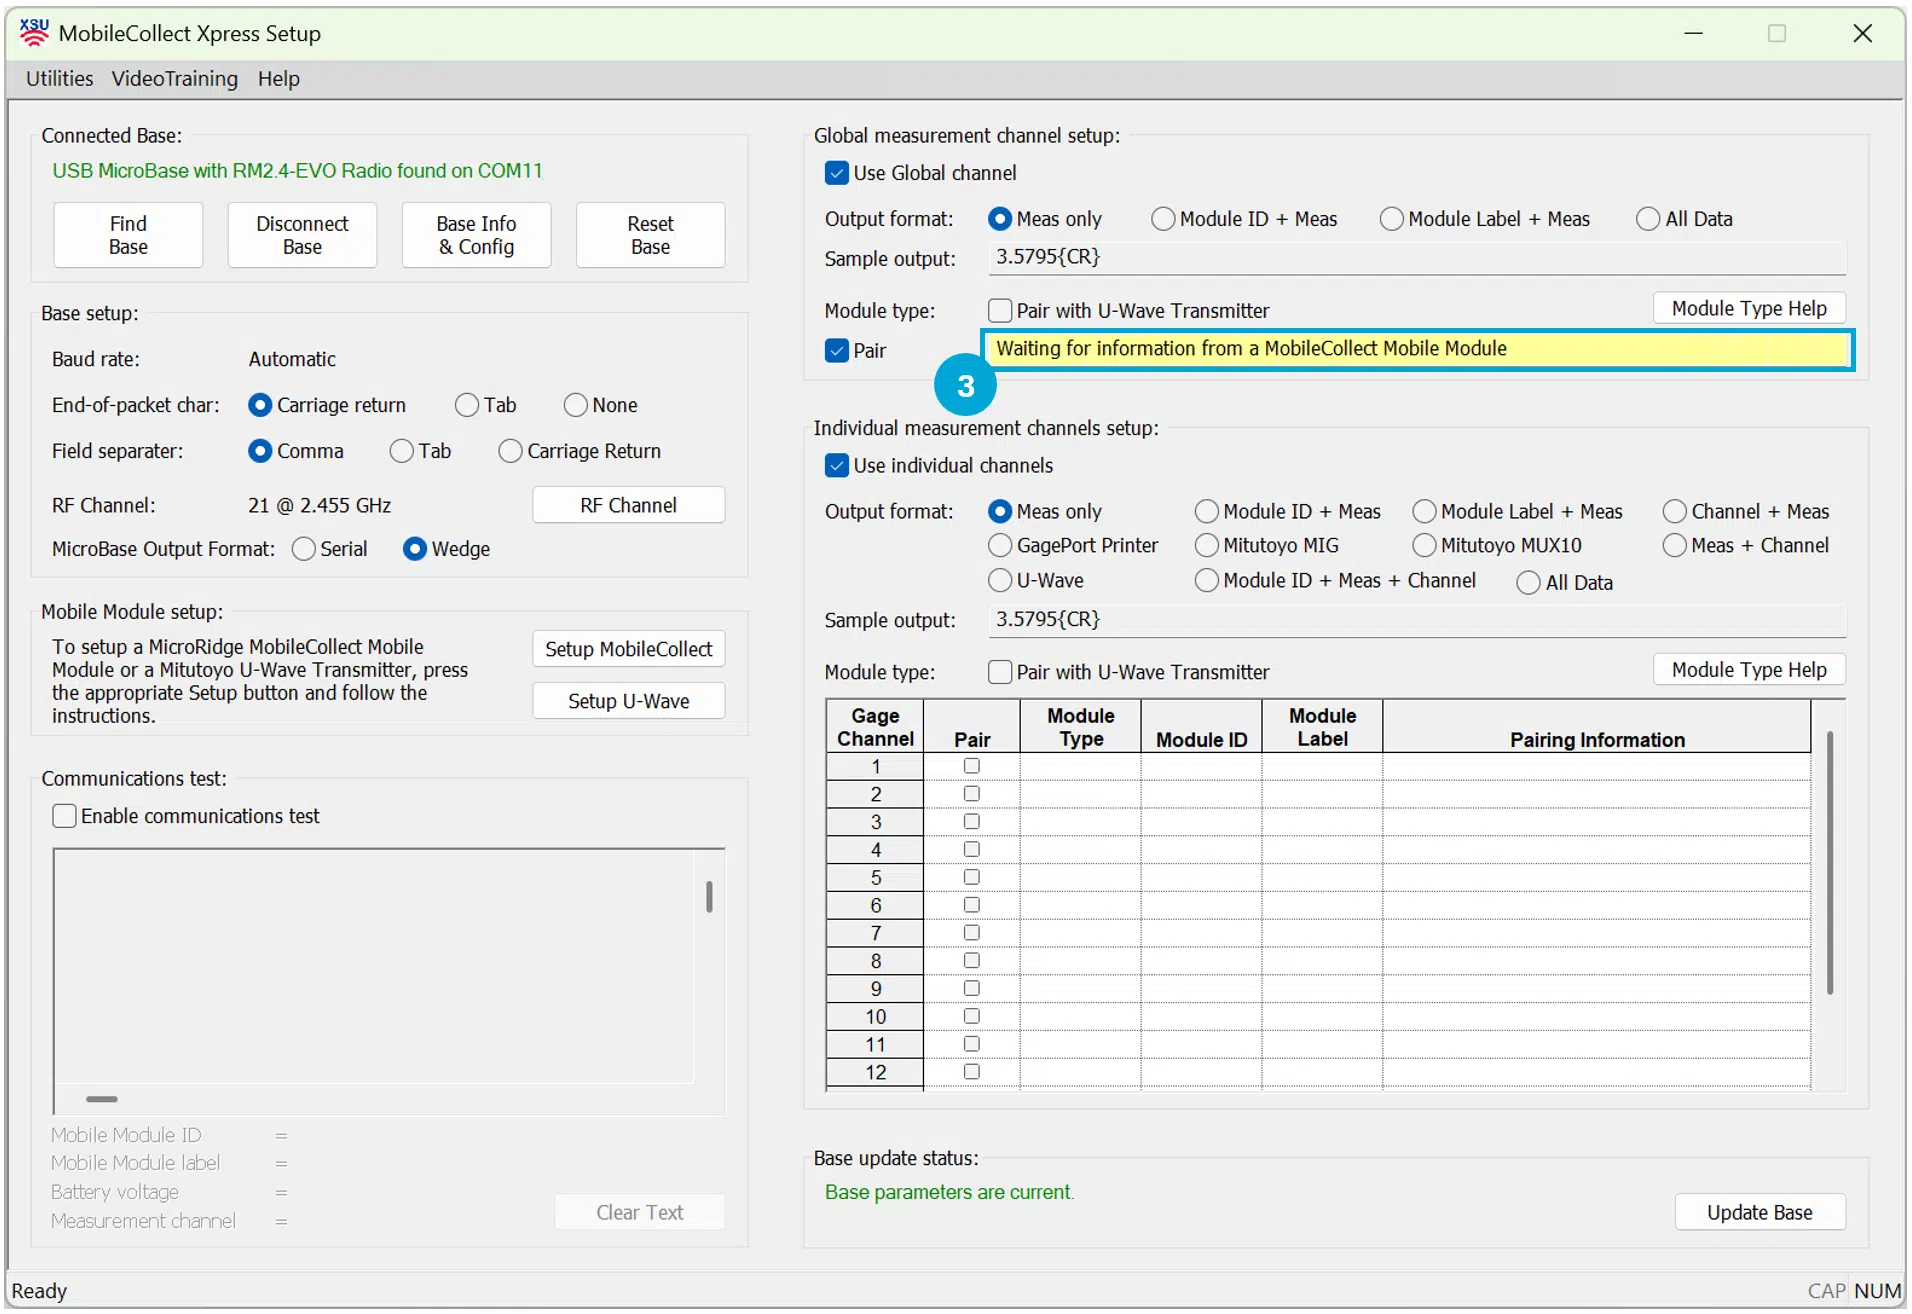
Task: Click inside the communications test output area
Action: (x=375, y=967)
